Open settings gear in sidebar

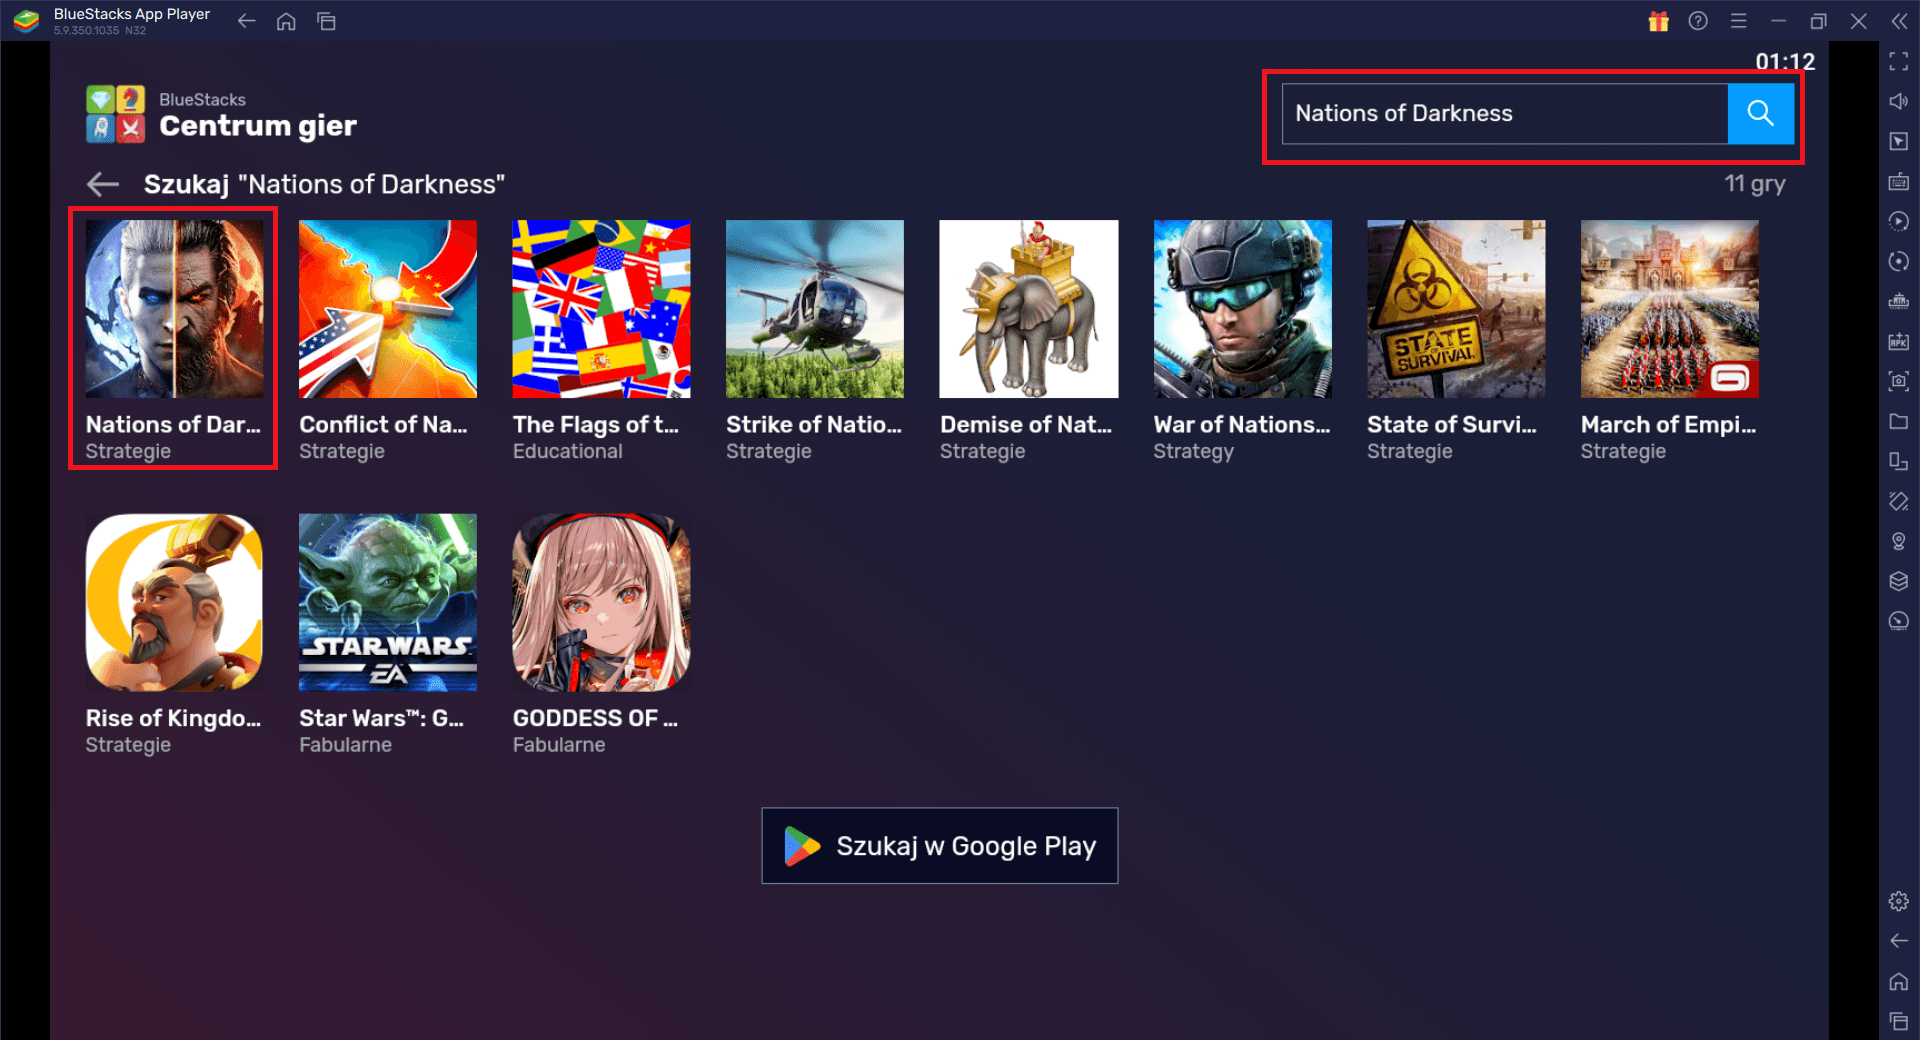coord(1899,901)
